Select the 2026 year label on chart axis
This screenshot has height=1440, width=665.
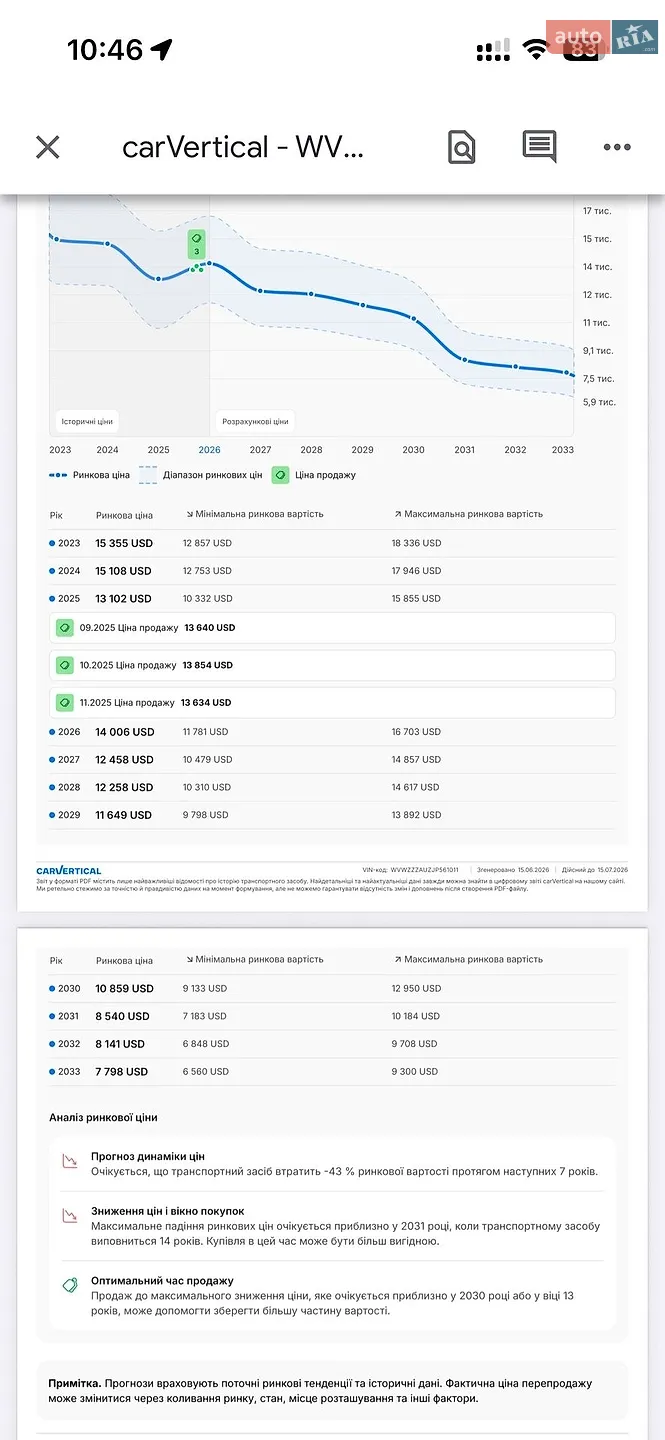[x=209, y=450]
